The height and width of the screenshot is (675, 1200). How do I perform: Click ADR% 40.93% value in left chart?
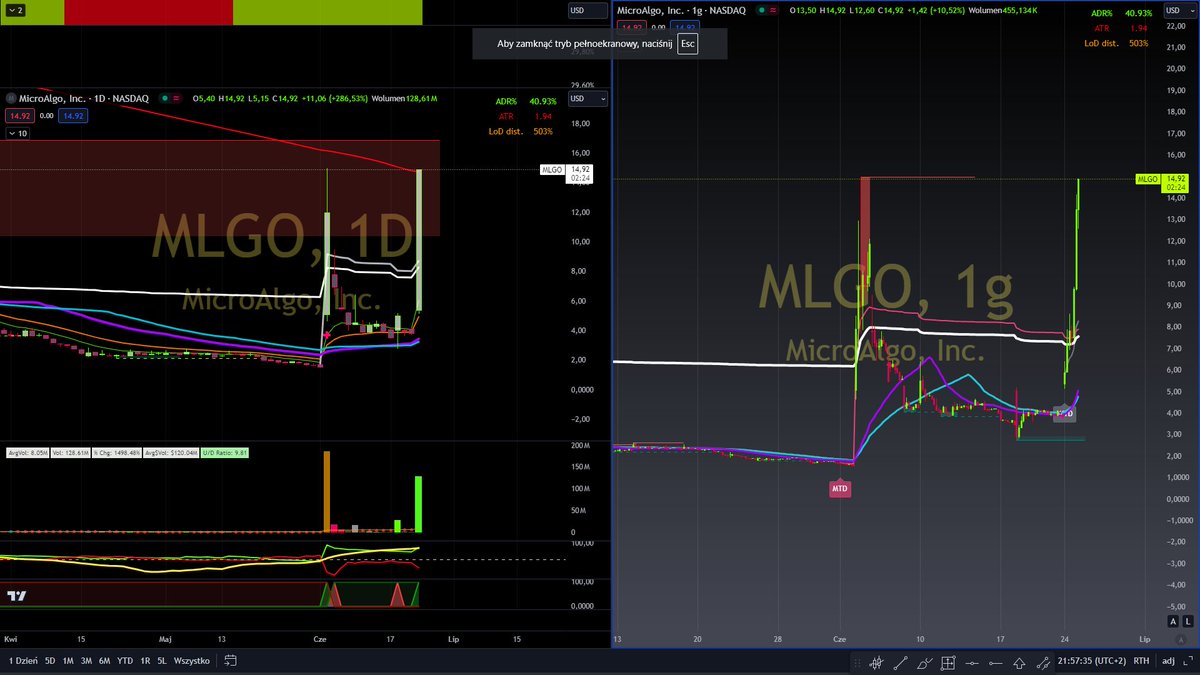(541, 101)
